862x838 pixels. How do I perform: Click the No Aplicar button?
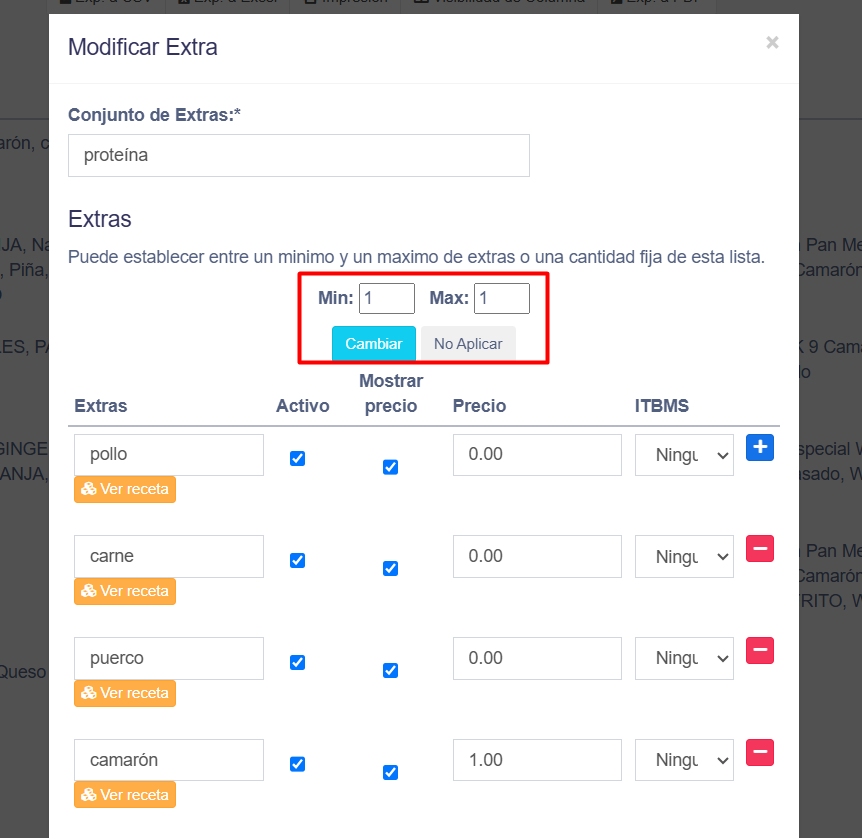[468, 344]
